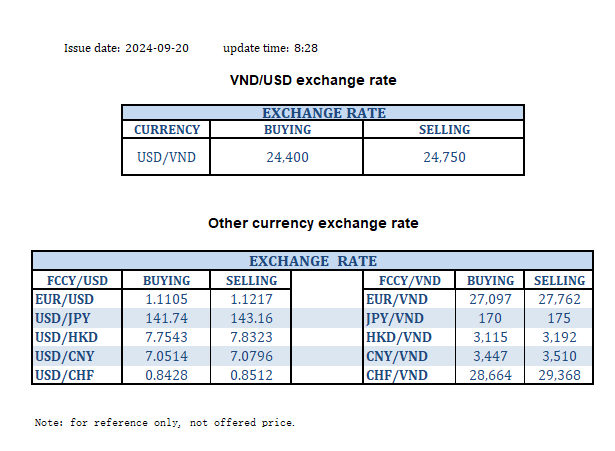This screenshot has width=615, height=451.
Task: Select the USD/HKD selling value 7.8323
Action: click(x=251, y=335)
